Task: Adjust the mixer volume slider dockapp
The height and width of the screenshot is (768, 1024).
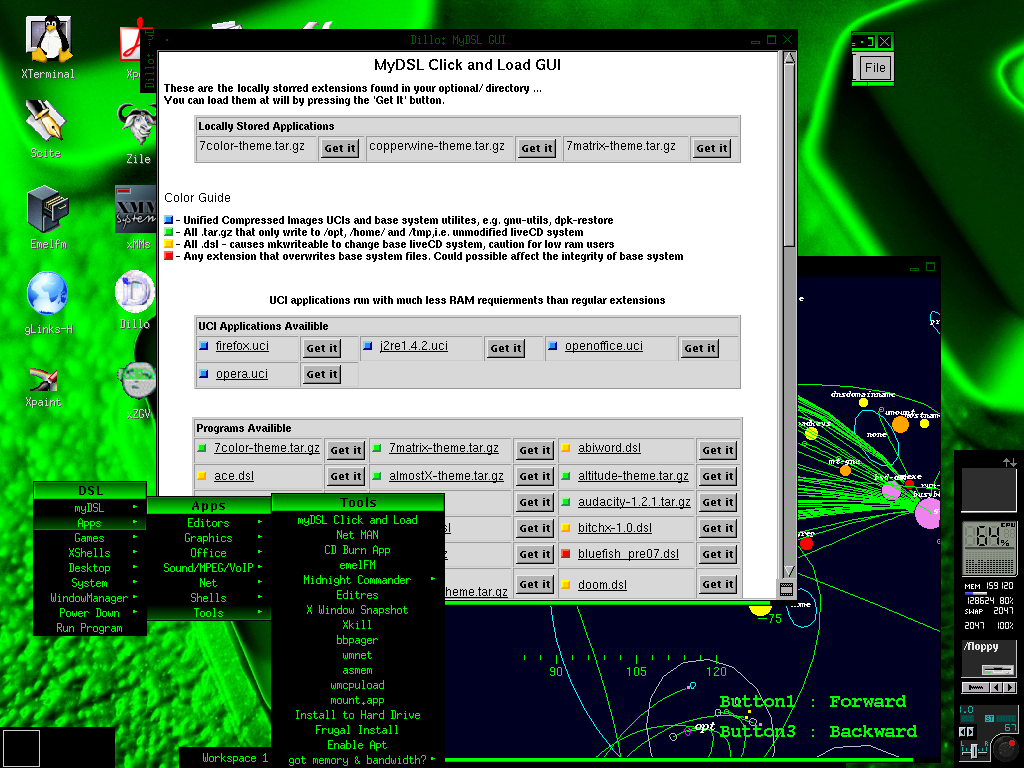Action: point(974,750)
